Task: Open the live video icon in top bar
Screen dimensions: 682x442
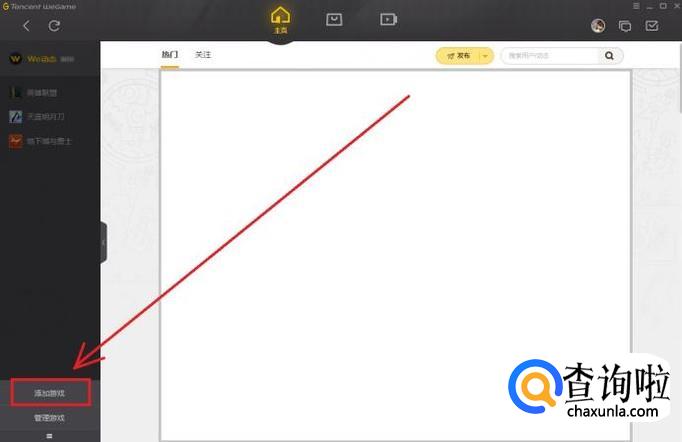Action: coord(388,20)
